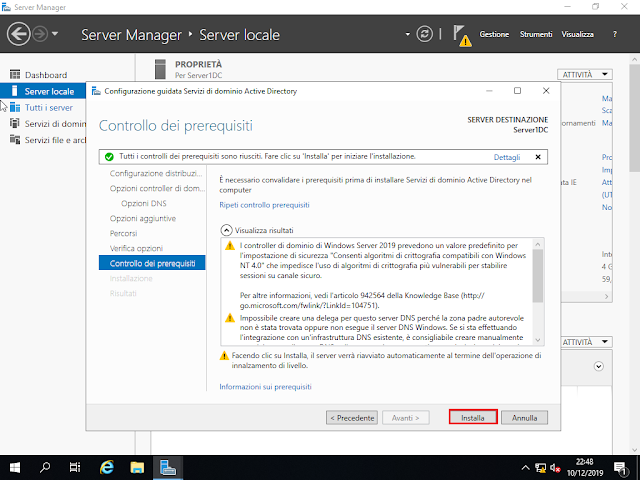
Task: Open the notifications flag with warning
Action: (x=462, y=36)
